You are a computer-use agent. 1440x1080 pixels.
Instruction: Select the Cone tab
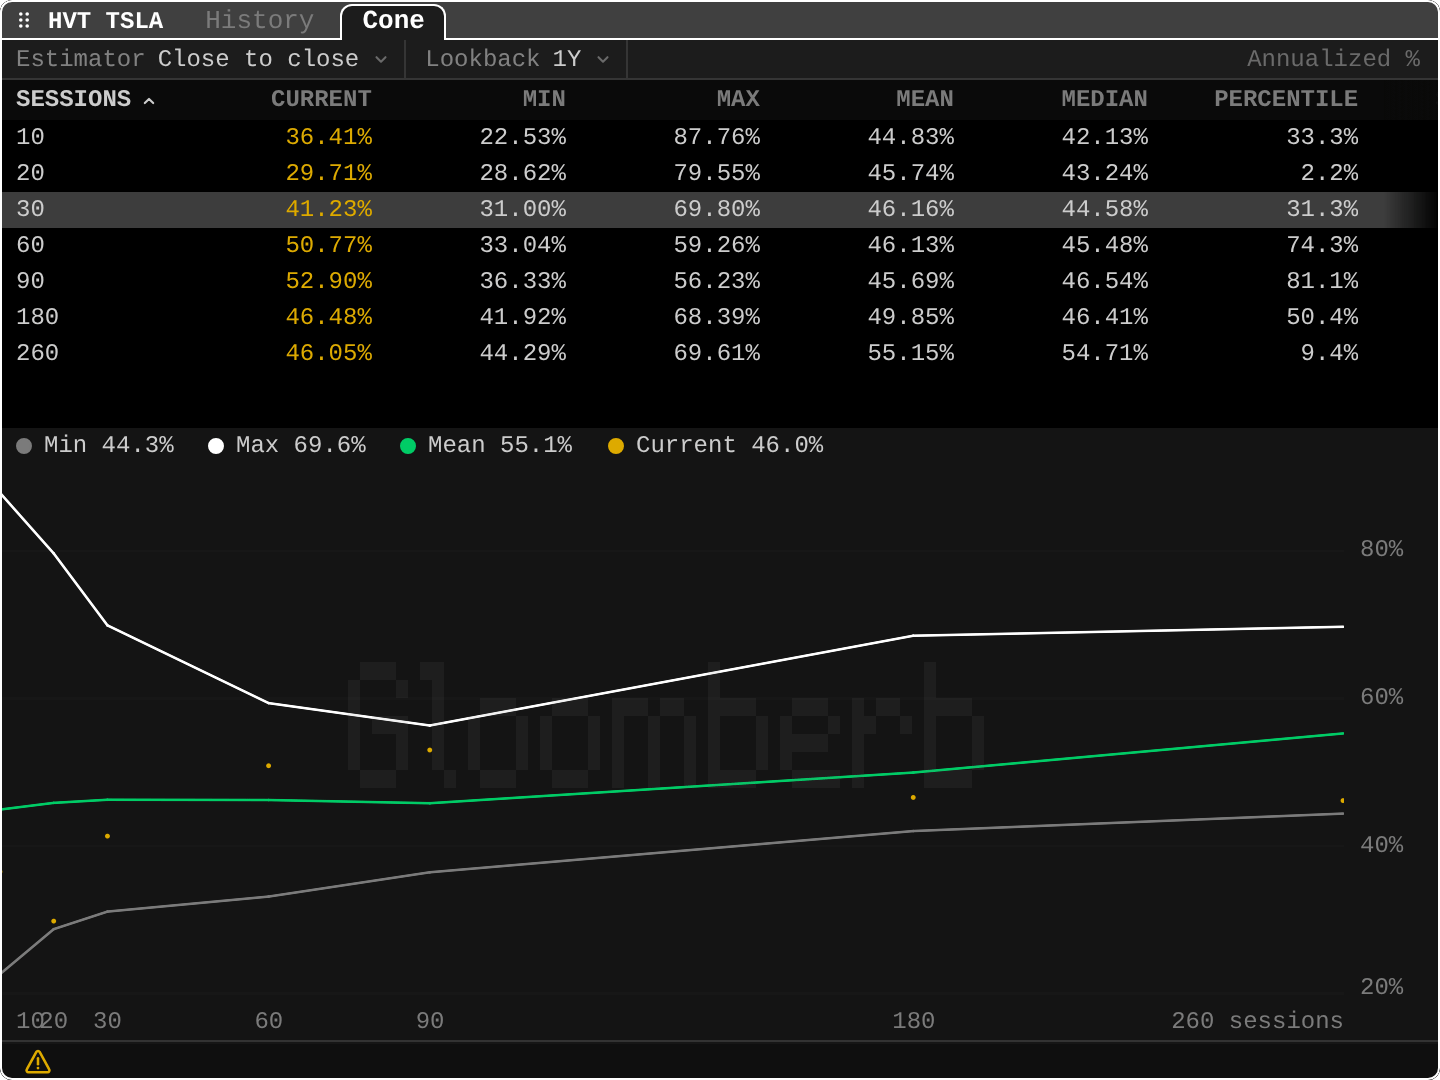pyautogui.click(x=393, y=20)
